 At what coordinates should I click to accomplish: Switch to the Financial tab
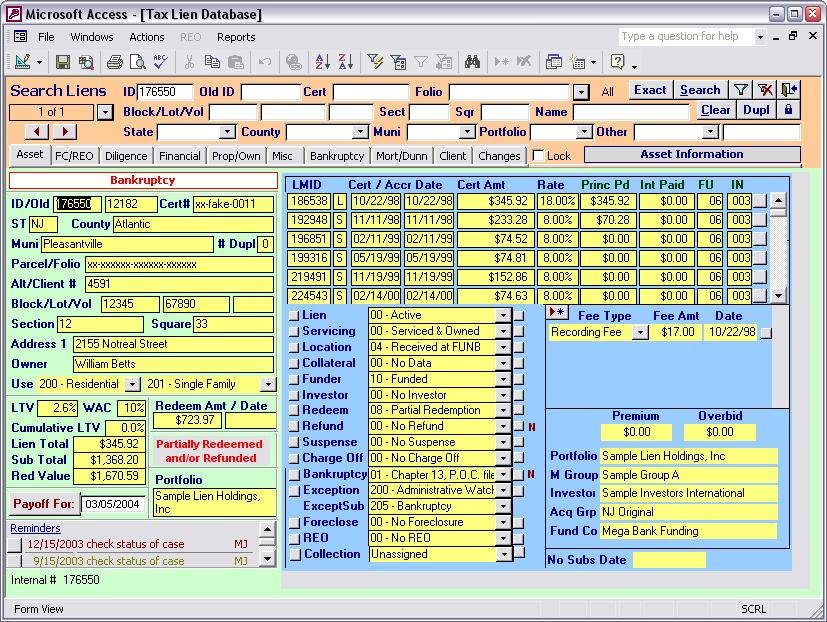[x=180, y=156]
